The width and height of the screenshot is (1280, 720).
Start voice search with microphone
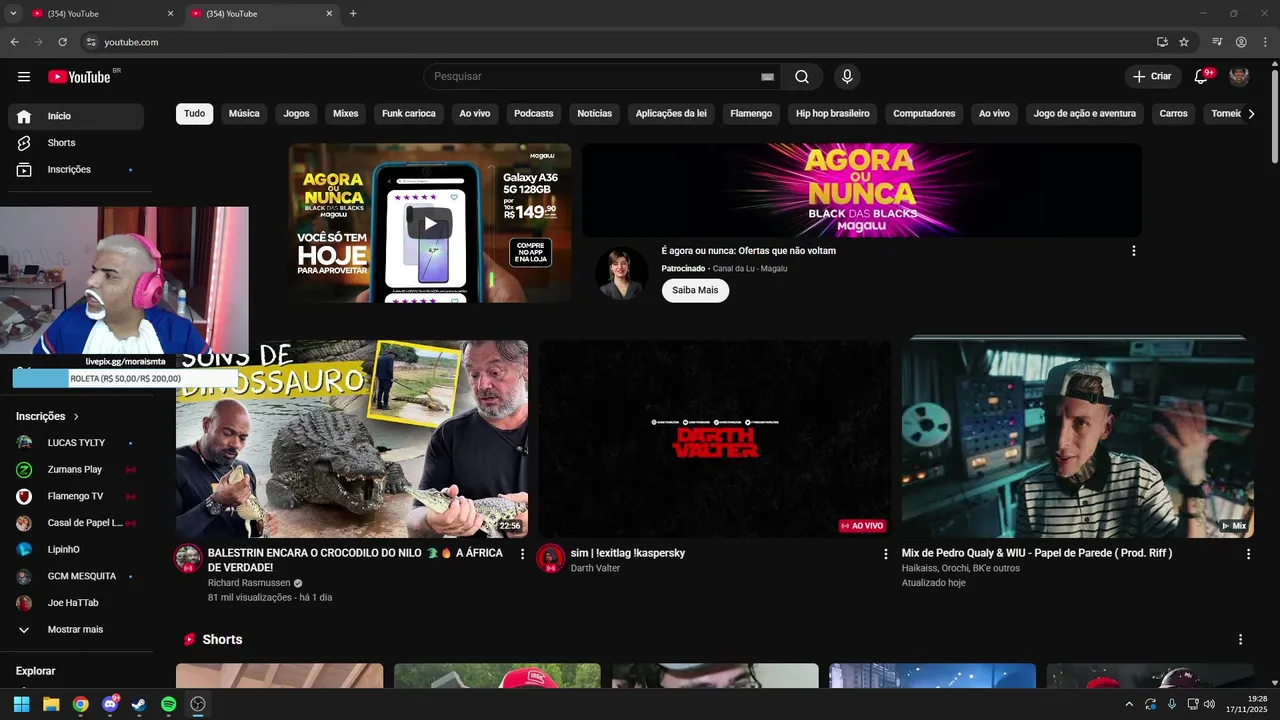tap(847, 77)
